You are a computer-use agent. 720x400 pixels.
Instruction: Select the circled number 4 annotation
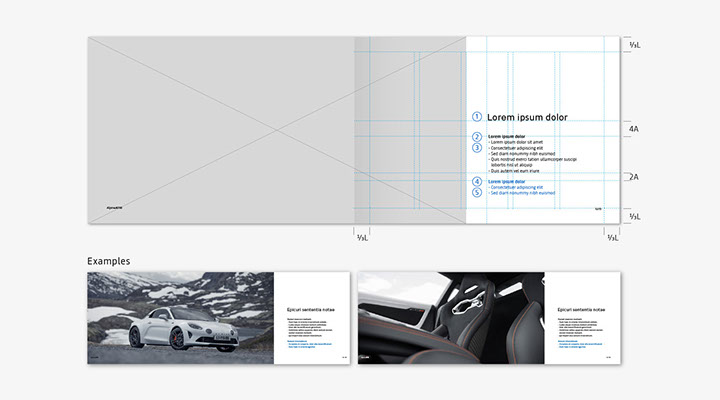point(477,181)
